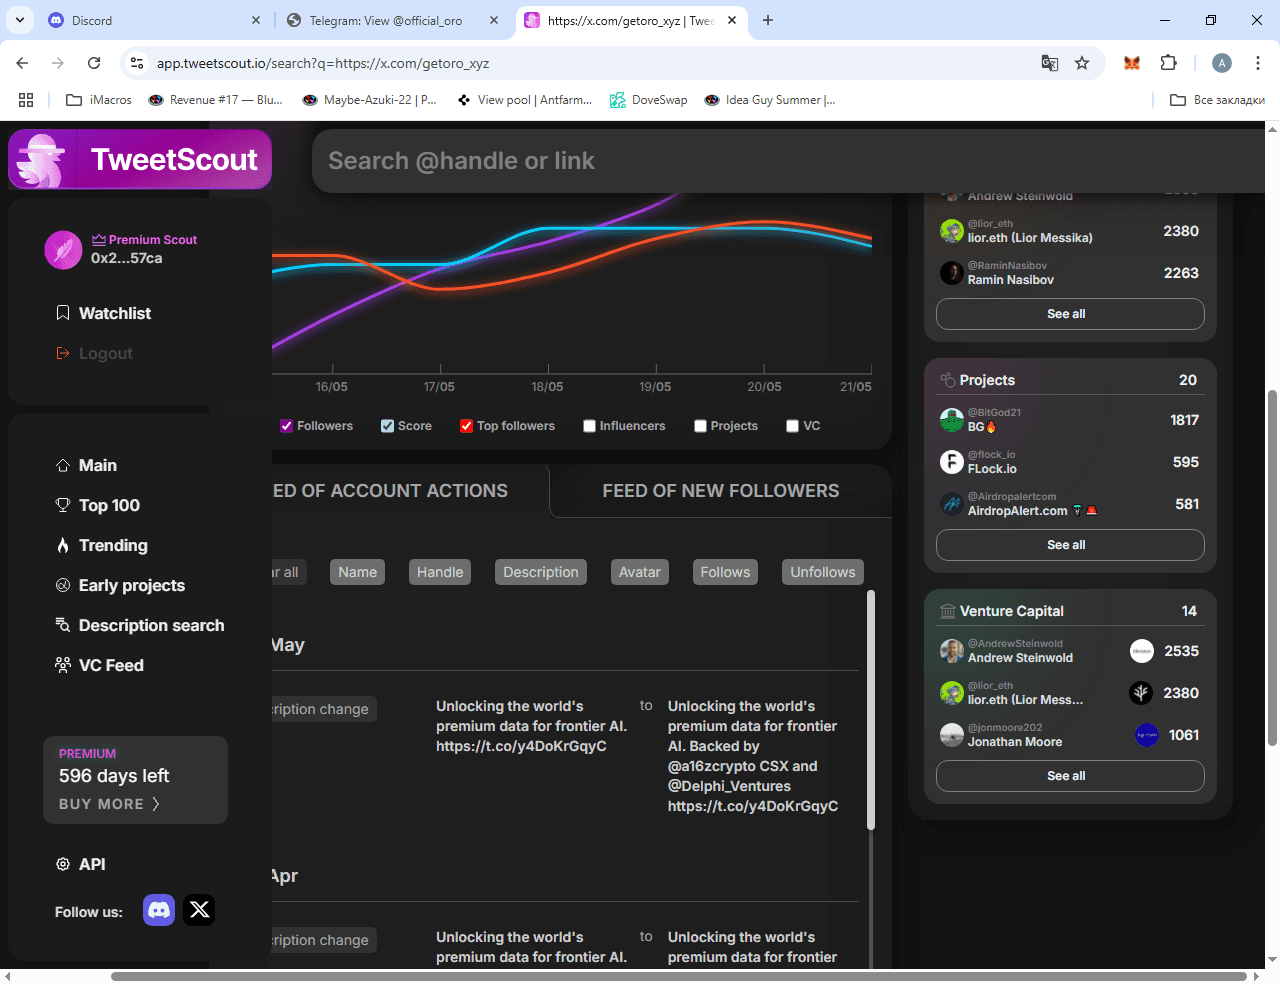This screenshot has height=984, width=1280.
Task: Reload the page
Action: pyautogui.click(x=94, y=63)
